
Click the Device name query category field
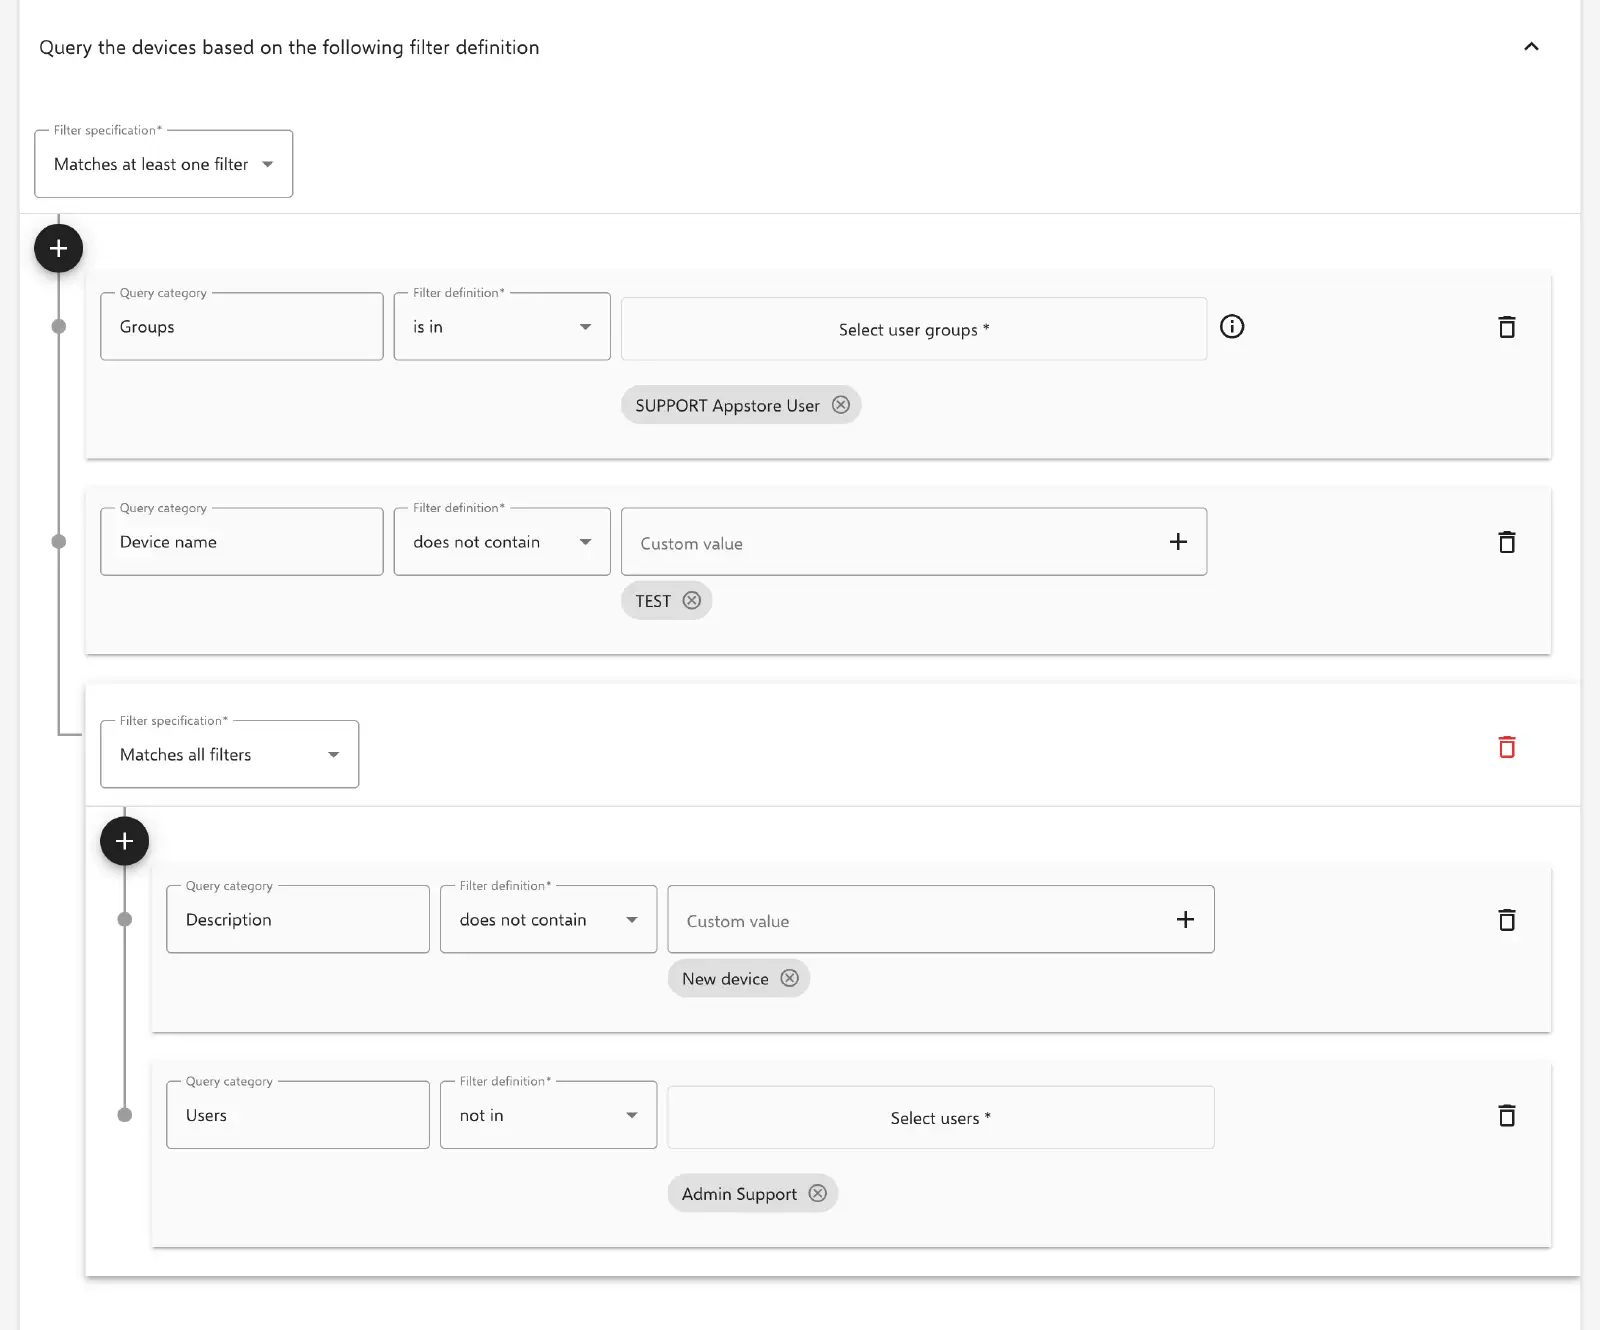click(x=242, y=542)
